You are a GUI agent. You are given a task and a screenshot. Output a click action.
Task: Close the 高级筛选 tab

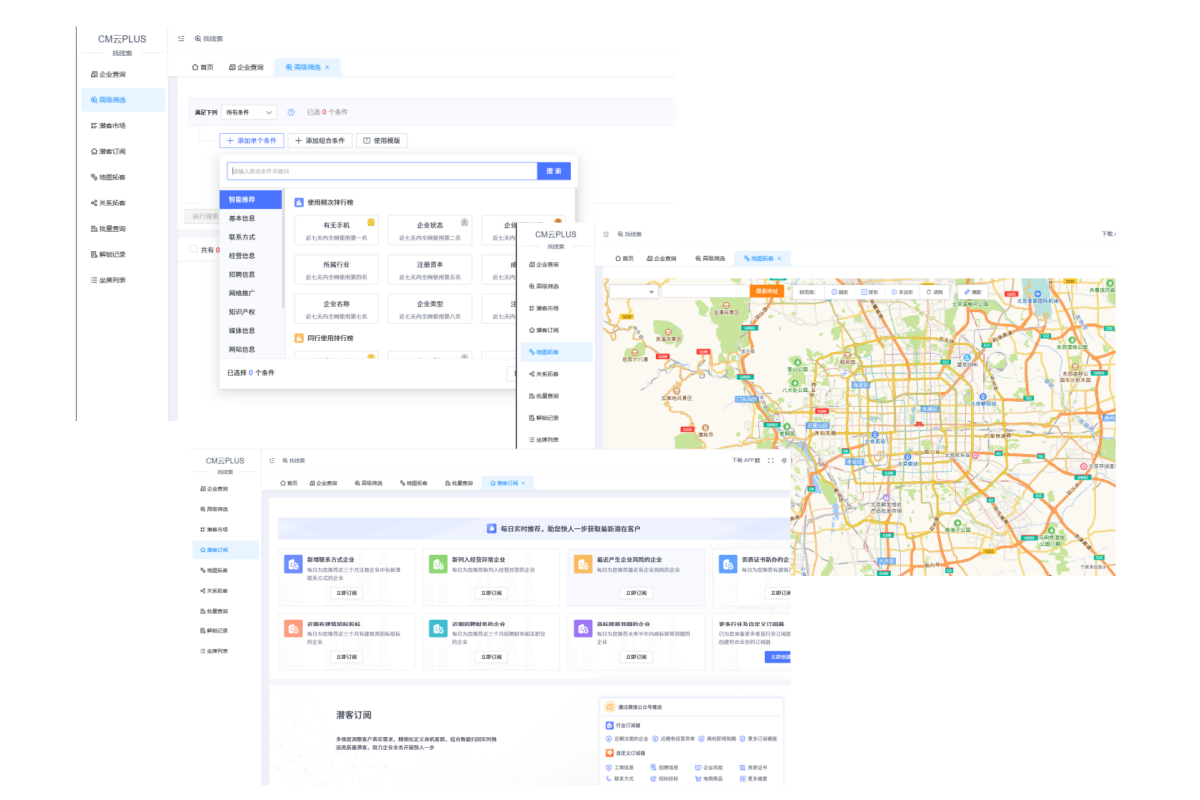[327, 67]
